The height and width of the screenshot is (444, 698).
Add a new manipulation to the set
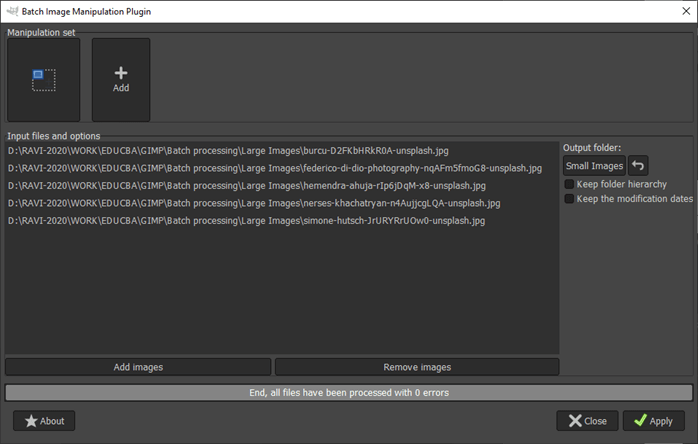tap(121, 80)
